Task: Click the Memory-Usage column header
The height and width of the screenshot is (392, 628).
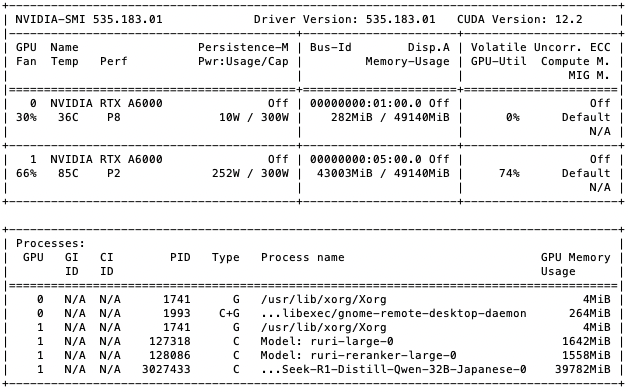Action: point(407,61)
